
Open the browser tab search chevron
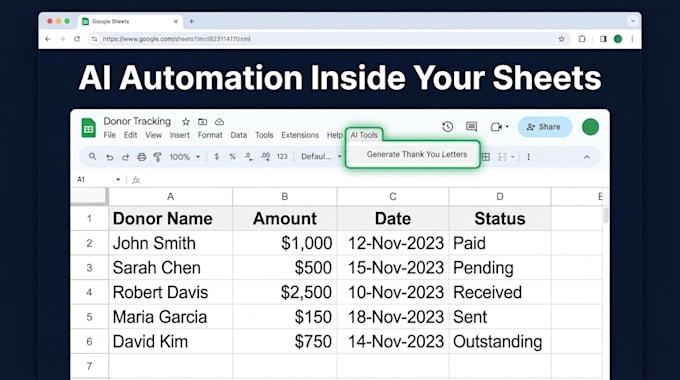(x=633, y=21)
